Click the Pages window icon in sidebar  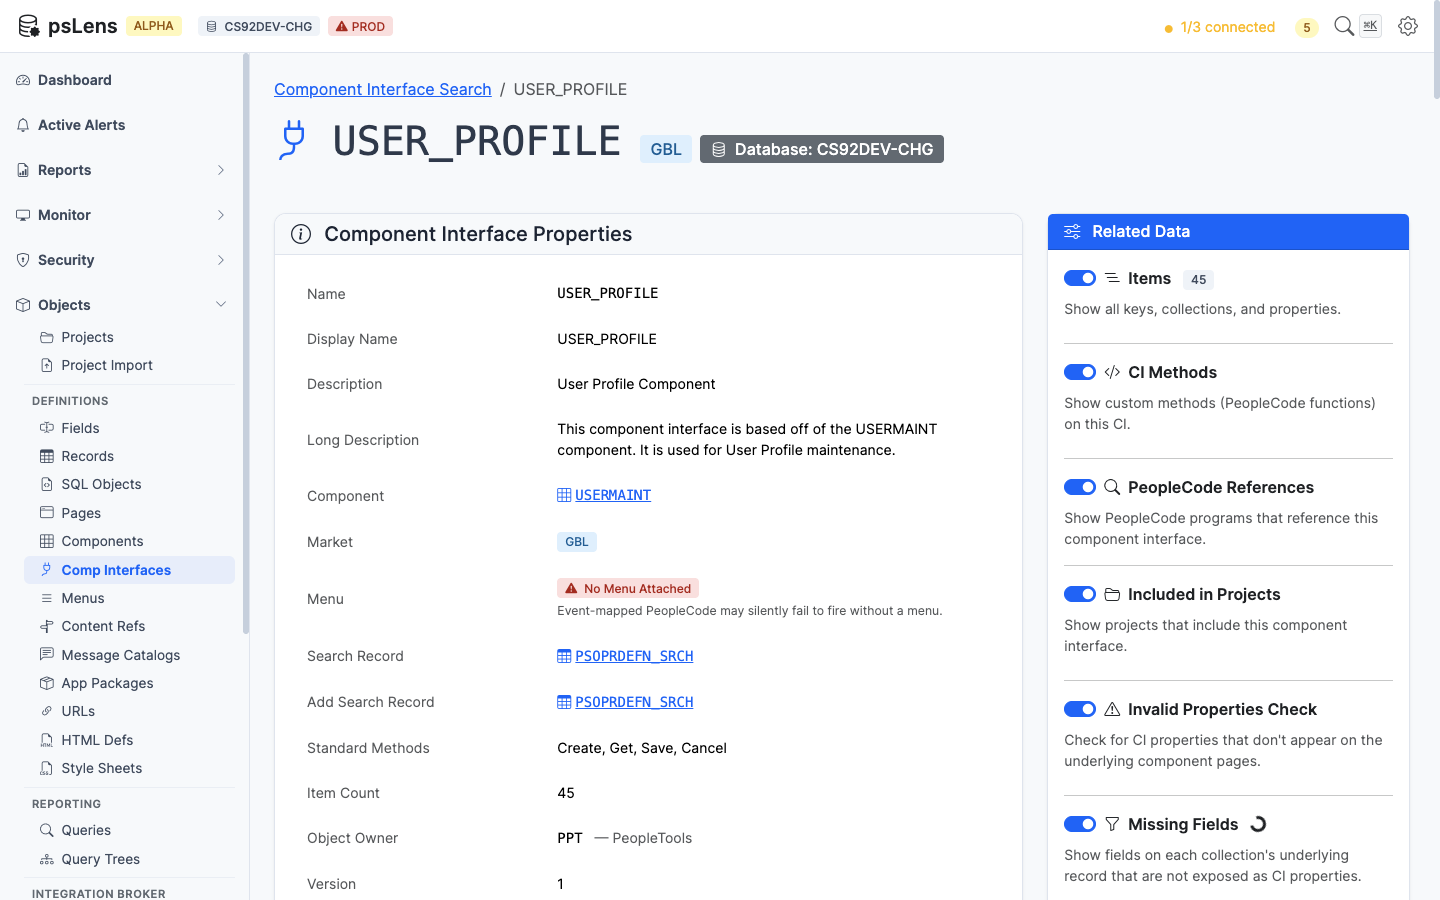[47, 513]
